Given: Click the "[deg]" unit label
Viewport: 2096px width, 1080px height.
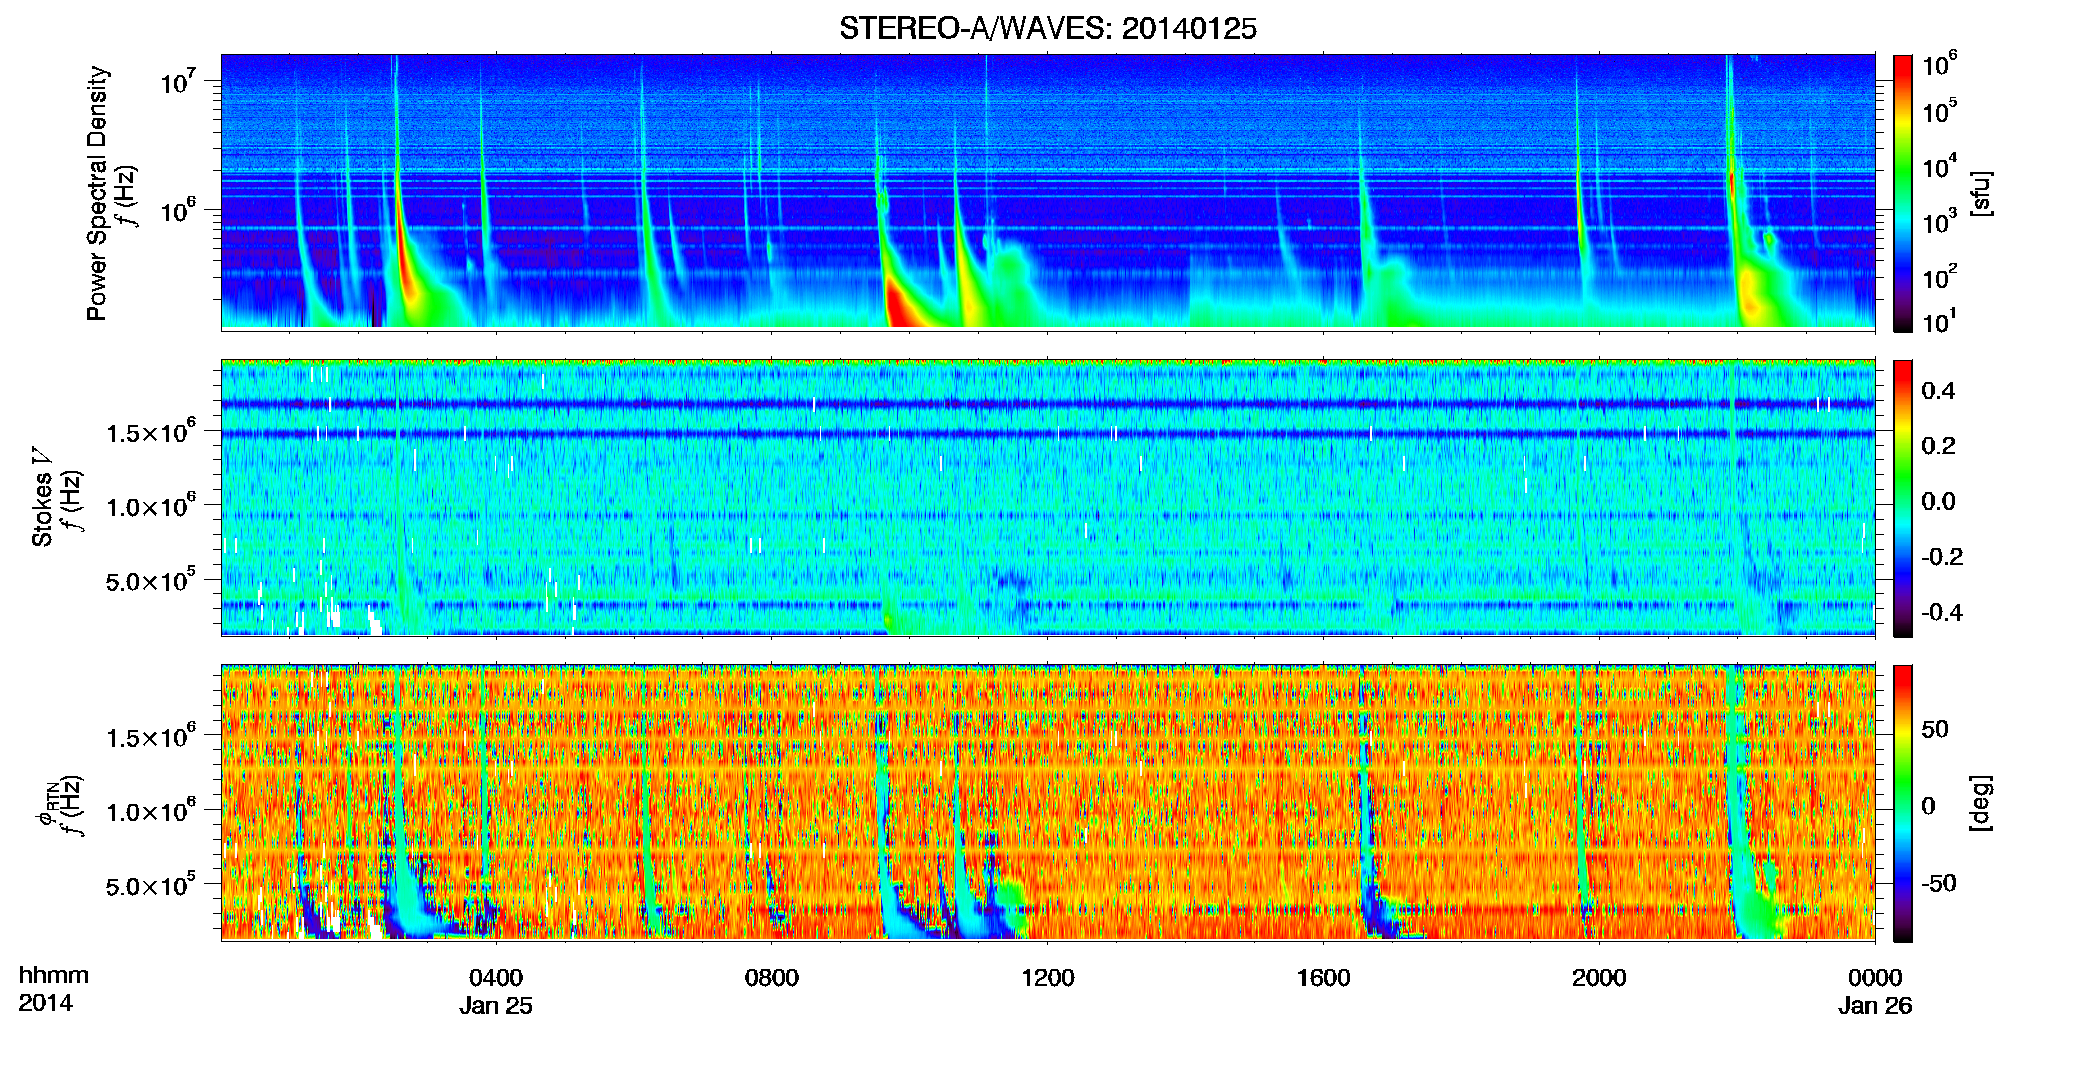Looking at the screenshot, I should (1981, 803).
